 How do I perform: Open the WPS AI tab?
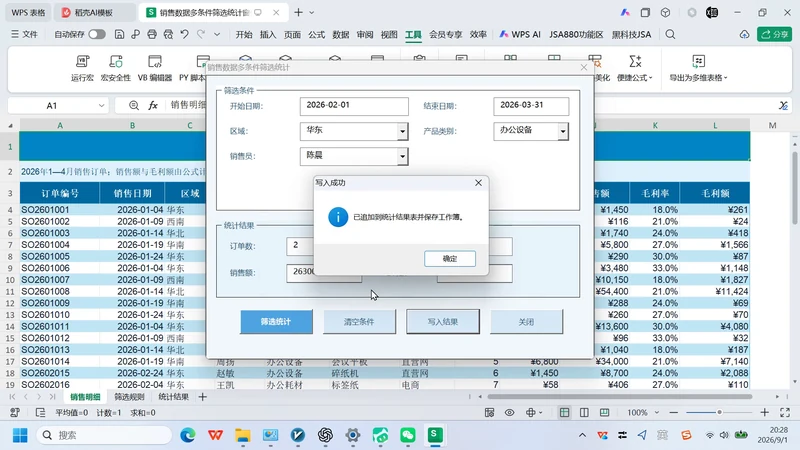[x=519, y=34]
